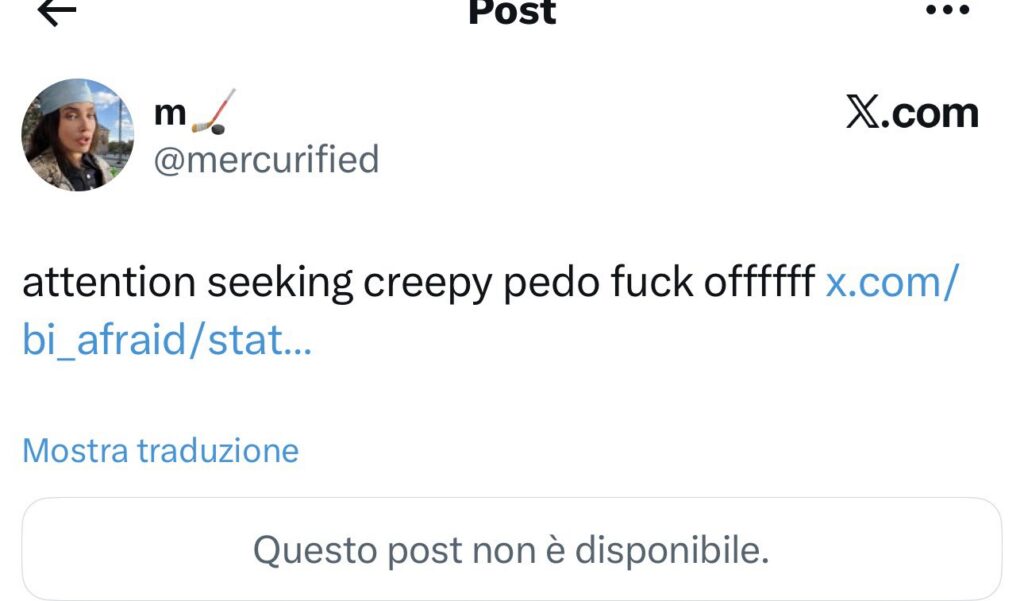Tap the "Questo post non è disponibile" card

[511, 549]
